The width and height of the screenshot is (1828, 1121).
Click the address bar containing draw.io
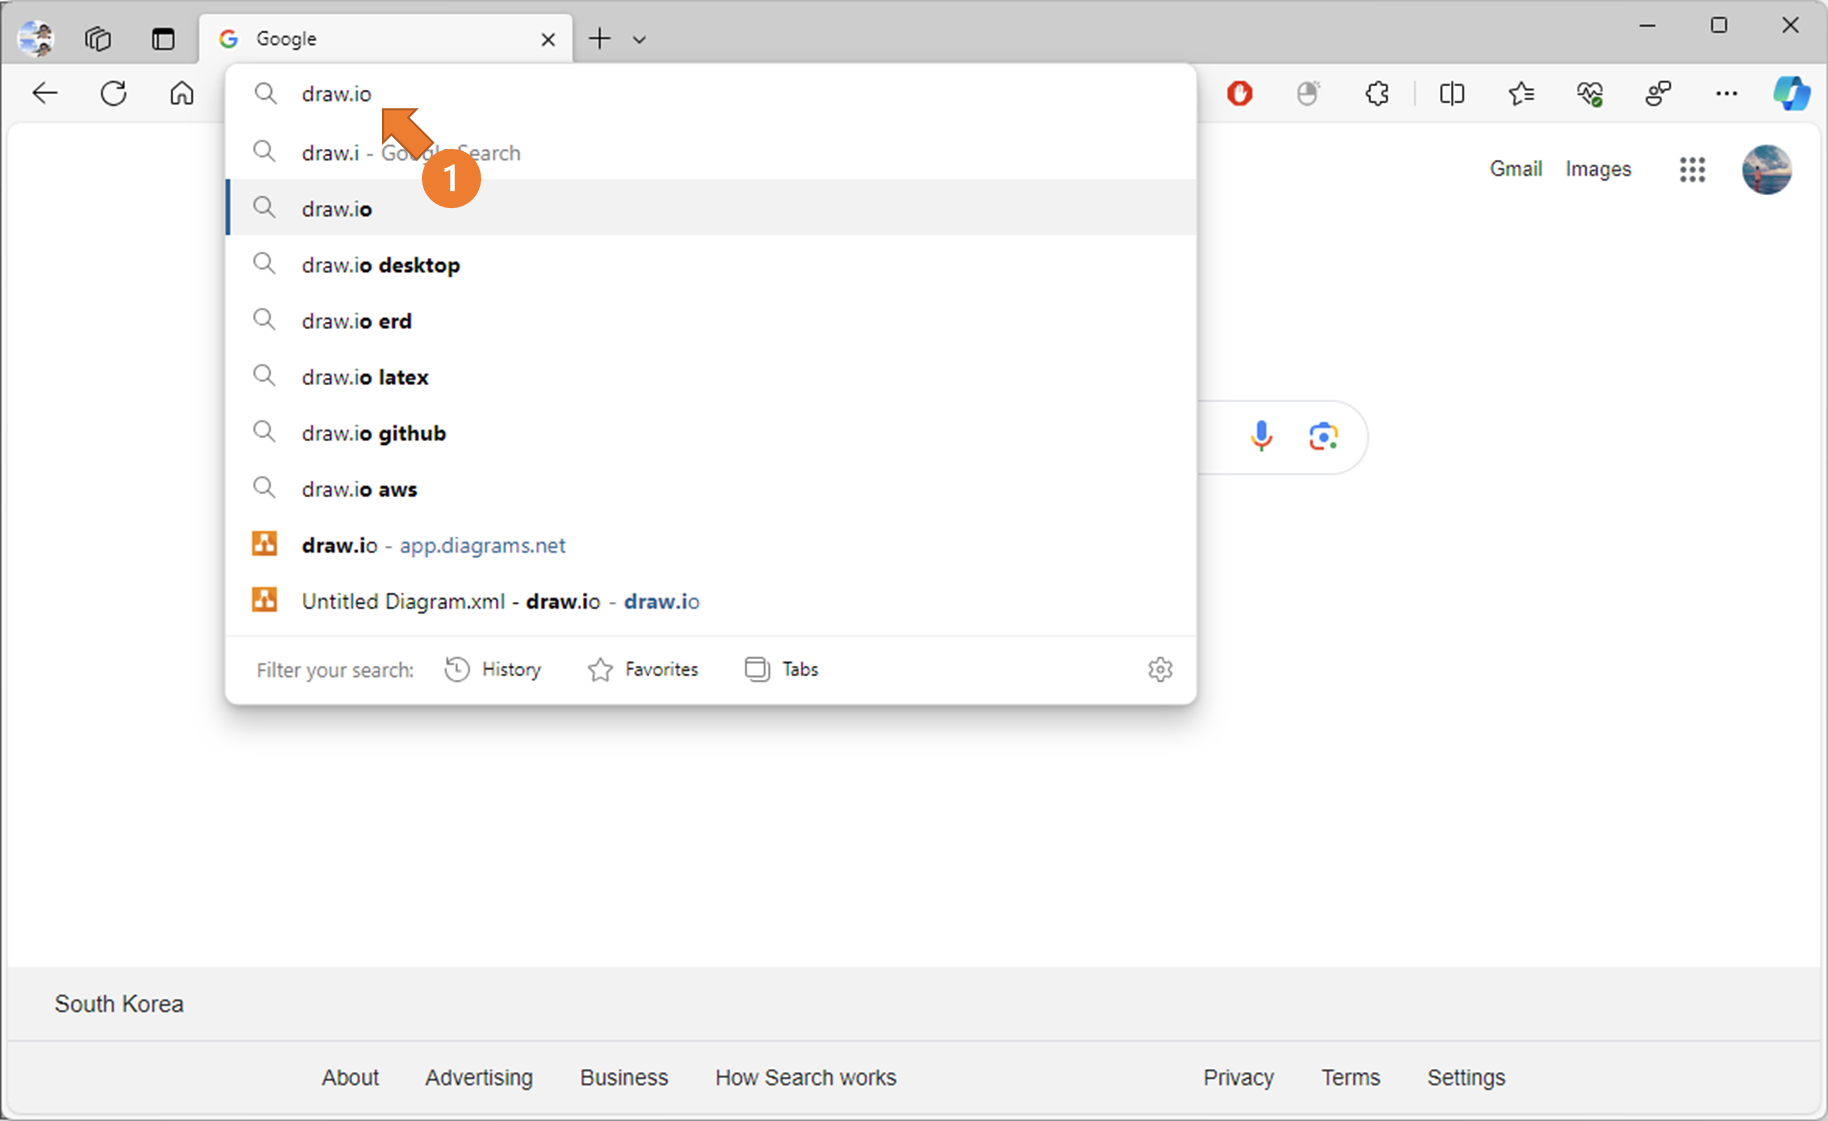(x=711, y=94)
